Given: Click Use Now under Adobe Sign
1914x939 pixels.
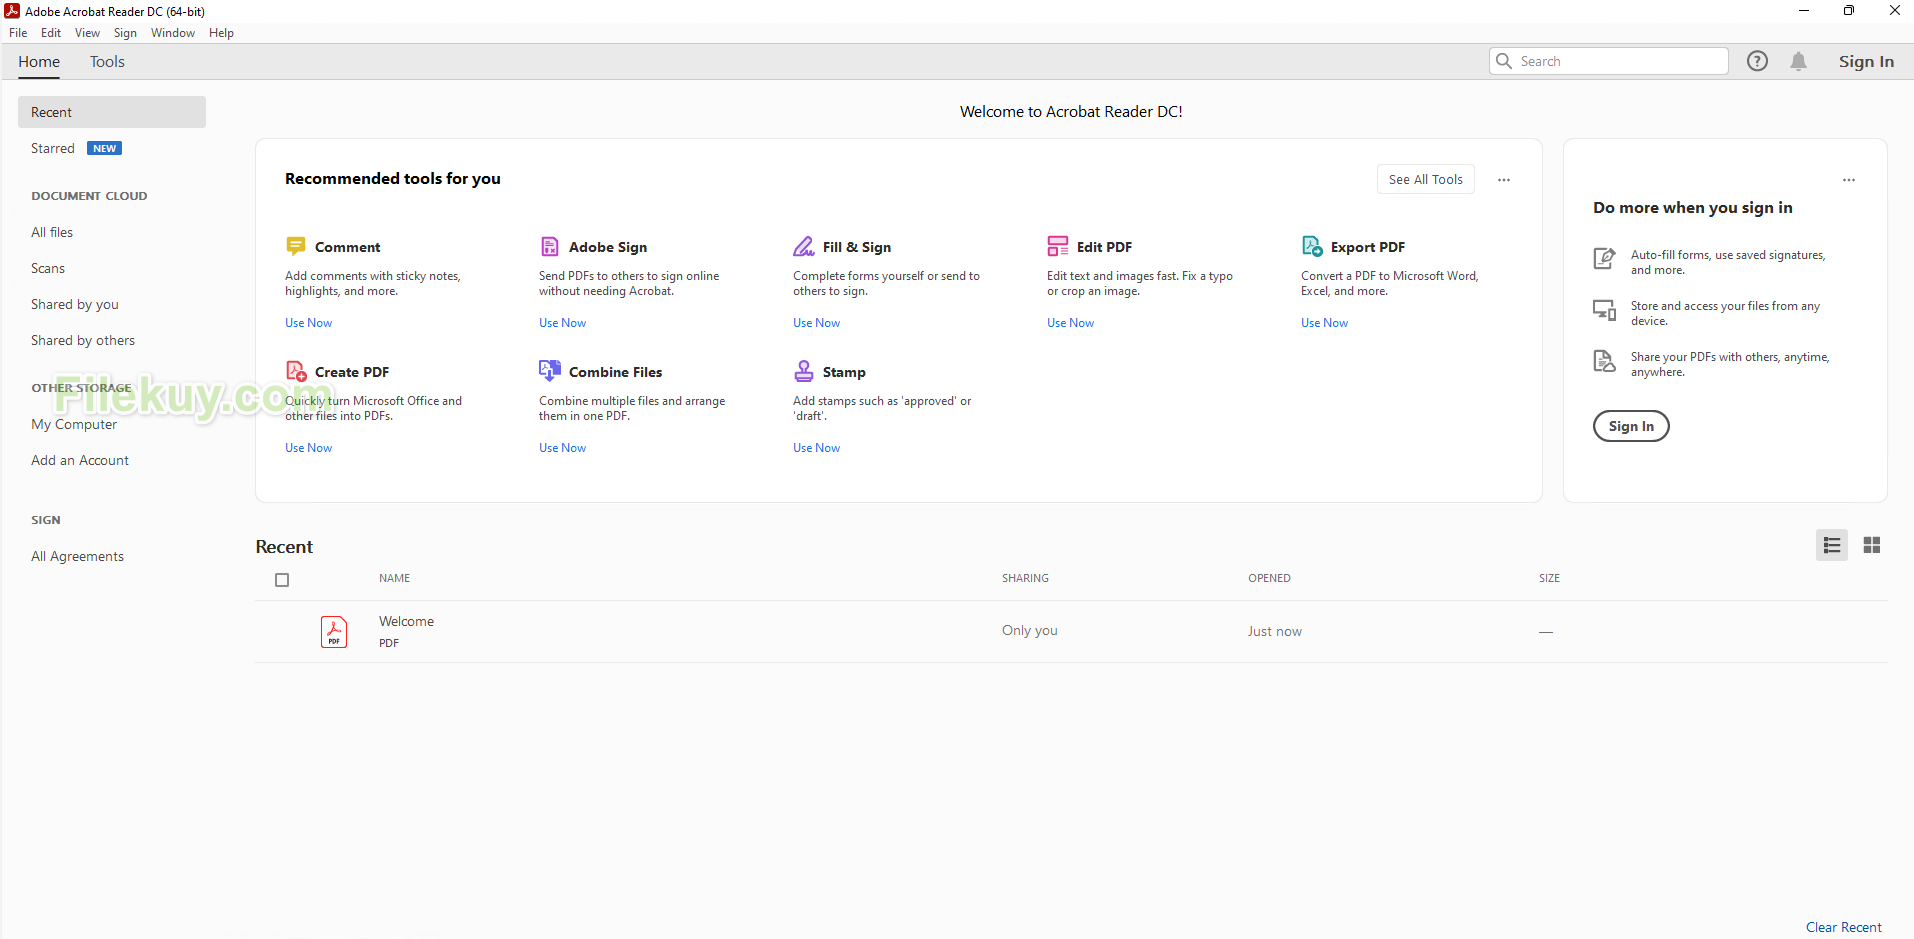Looking at the screenshot, I should 562,323.
